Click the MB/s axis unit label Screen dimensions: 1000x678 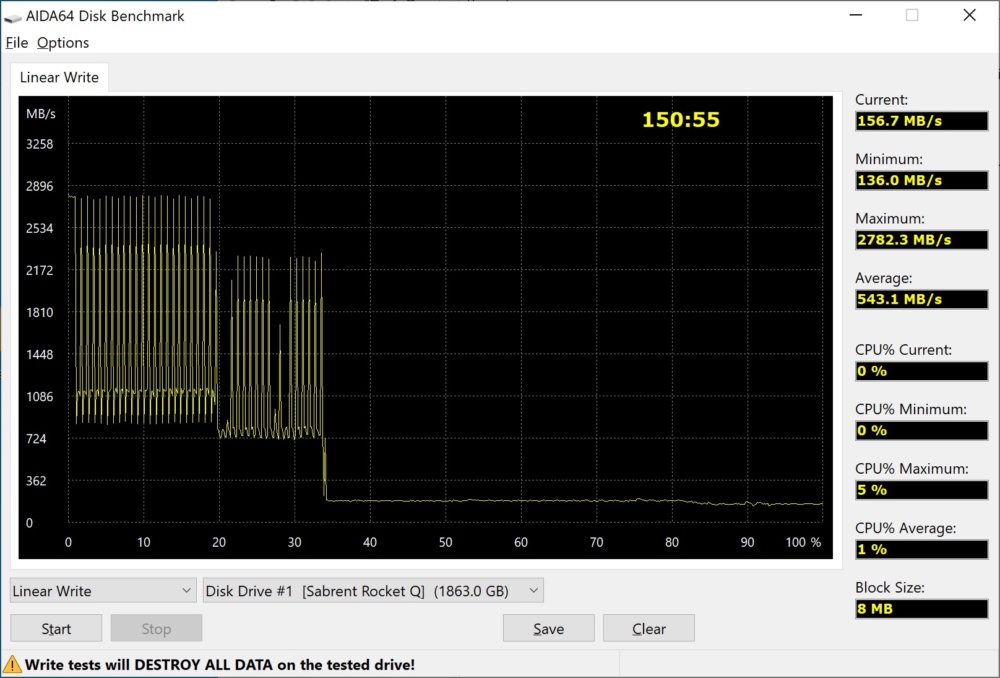(41, 114)
